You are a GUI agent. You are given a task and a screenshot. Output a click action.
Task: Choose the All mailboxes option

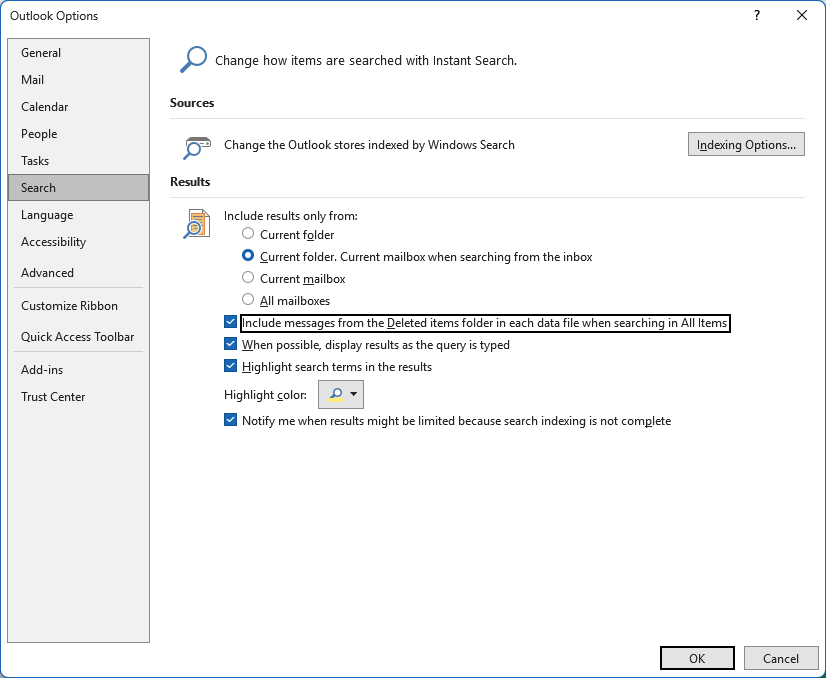[x=248, y=300]
